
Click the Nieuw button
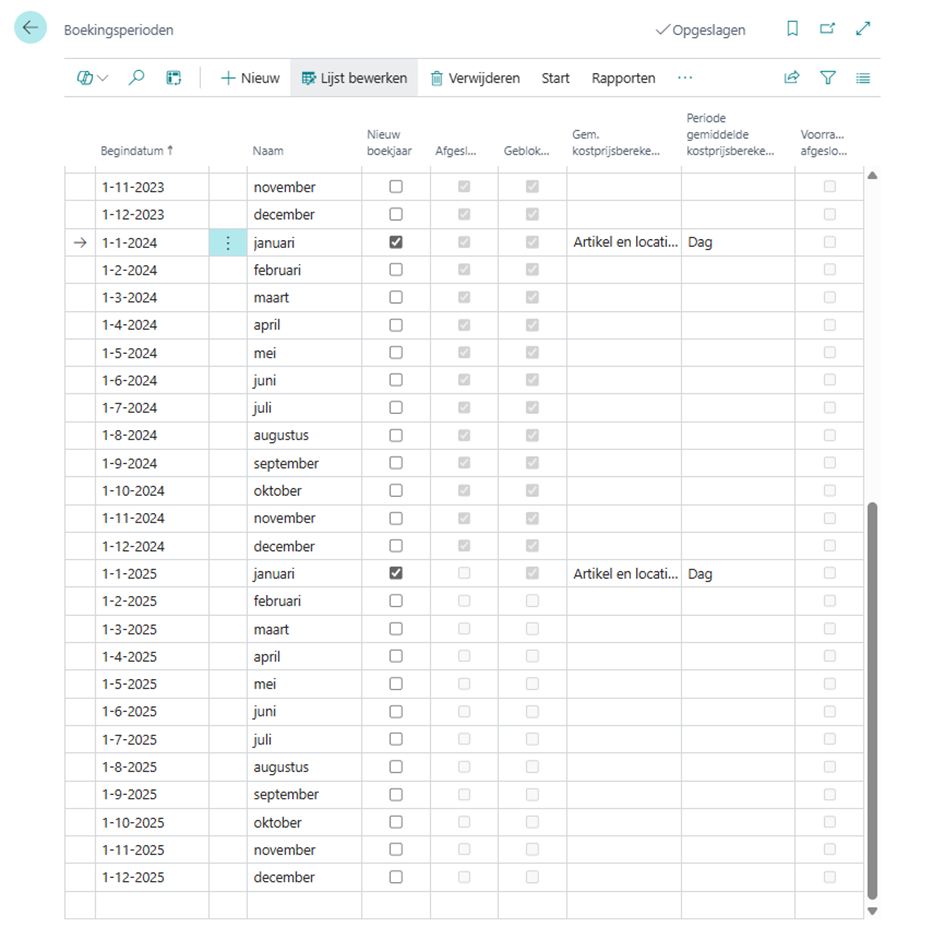coord(250,78)
